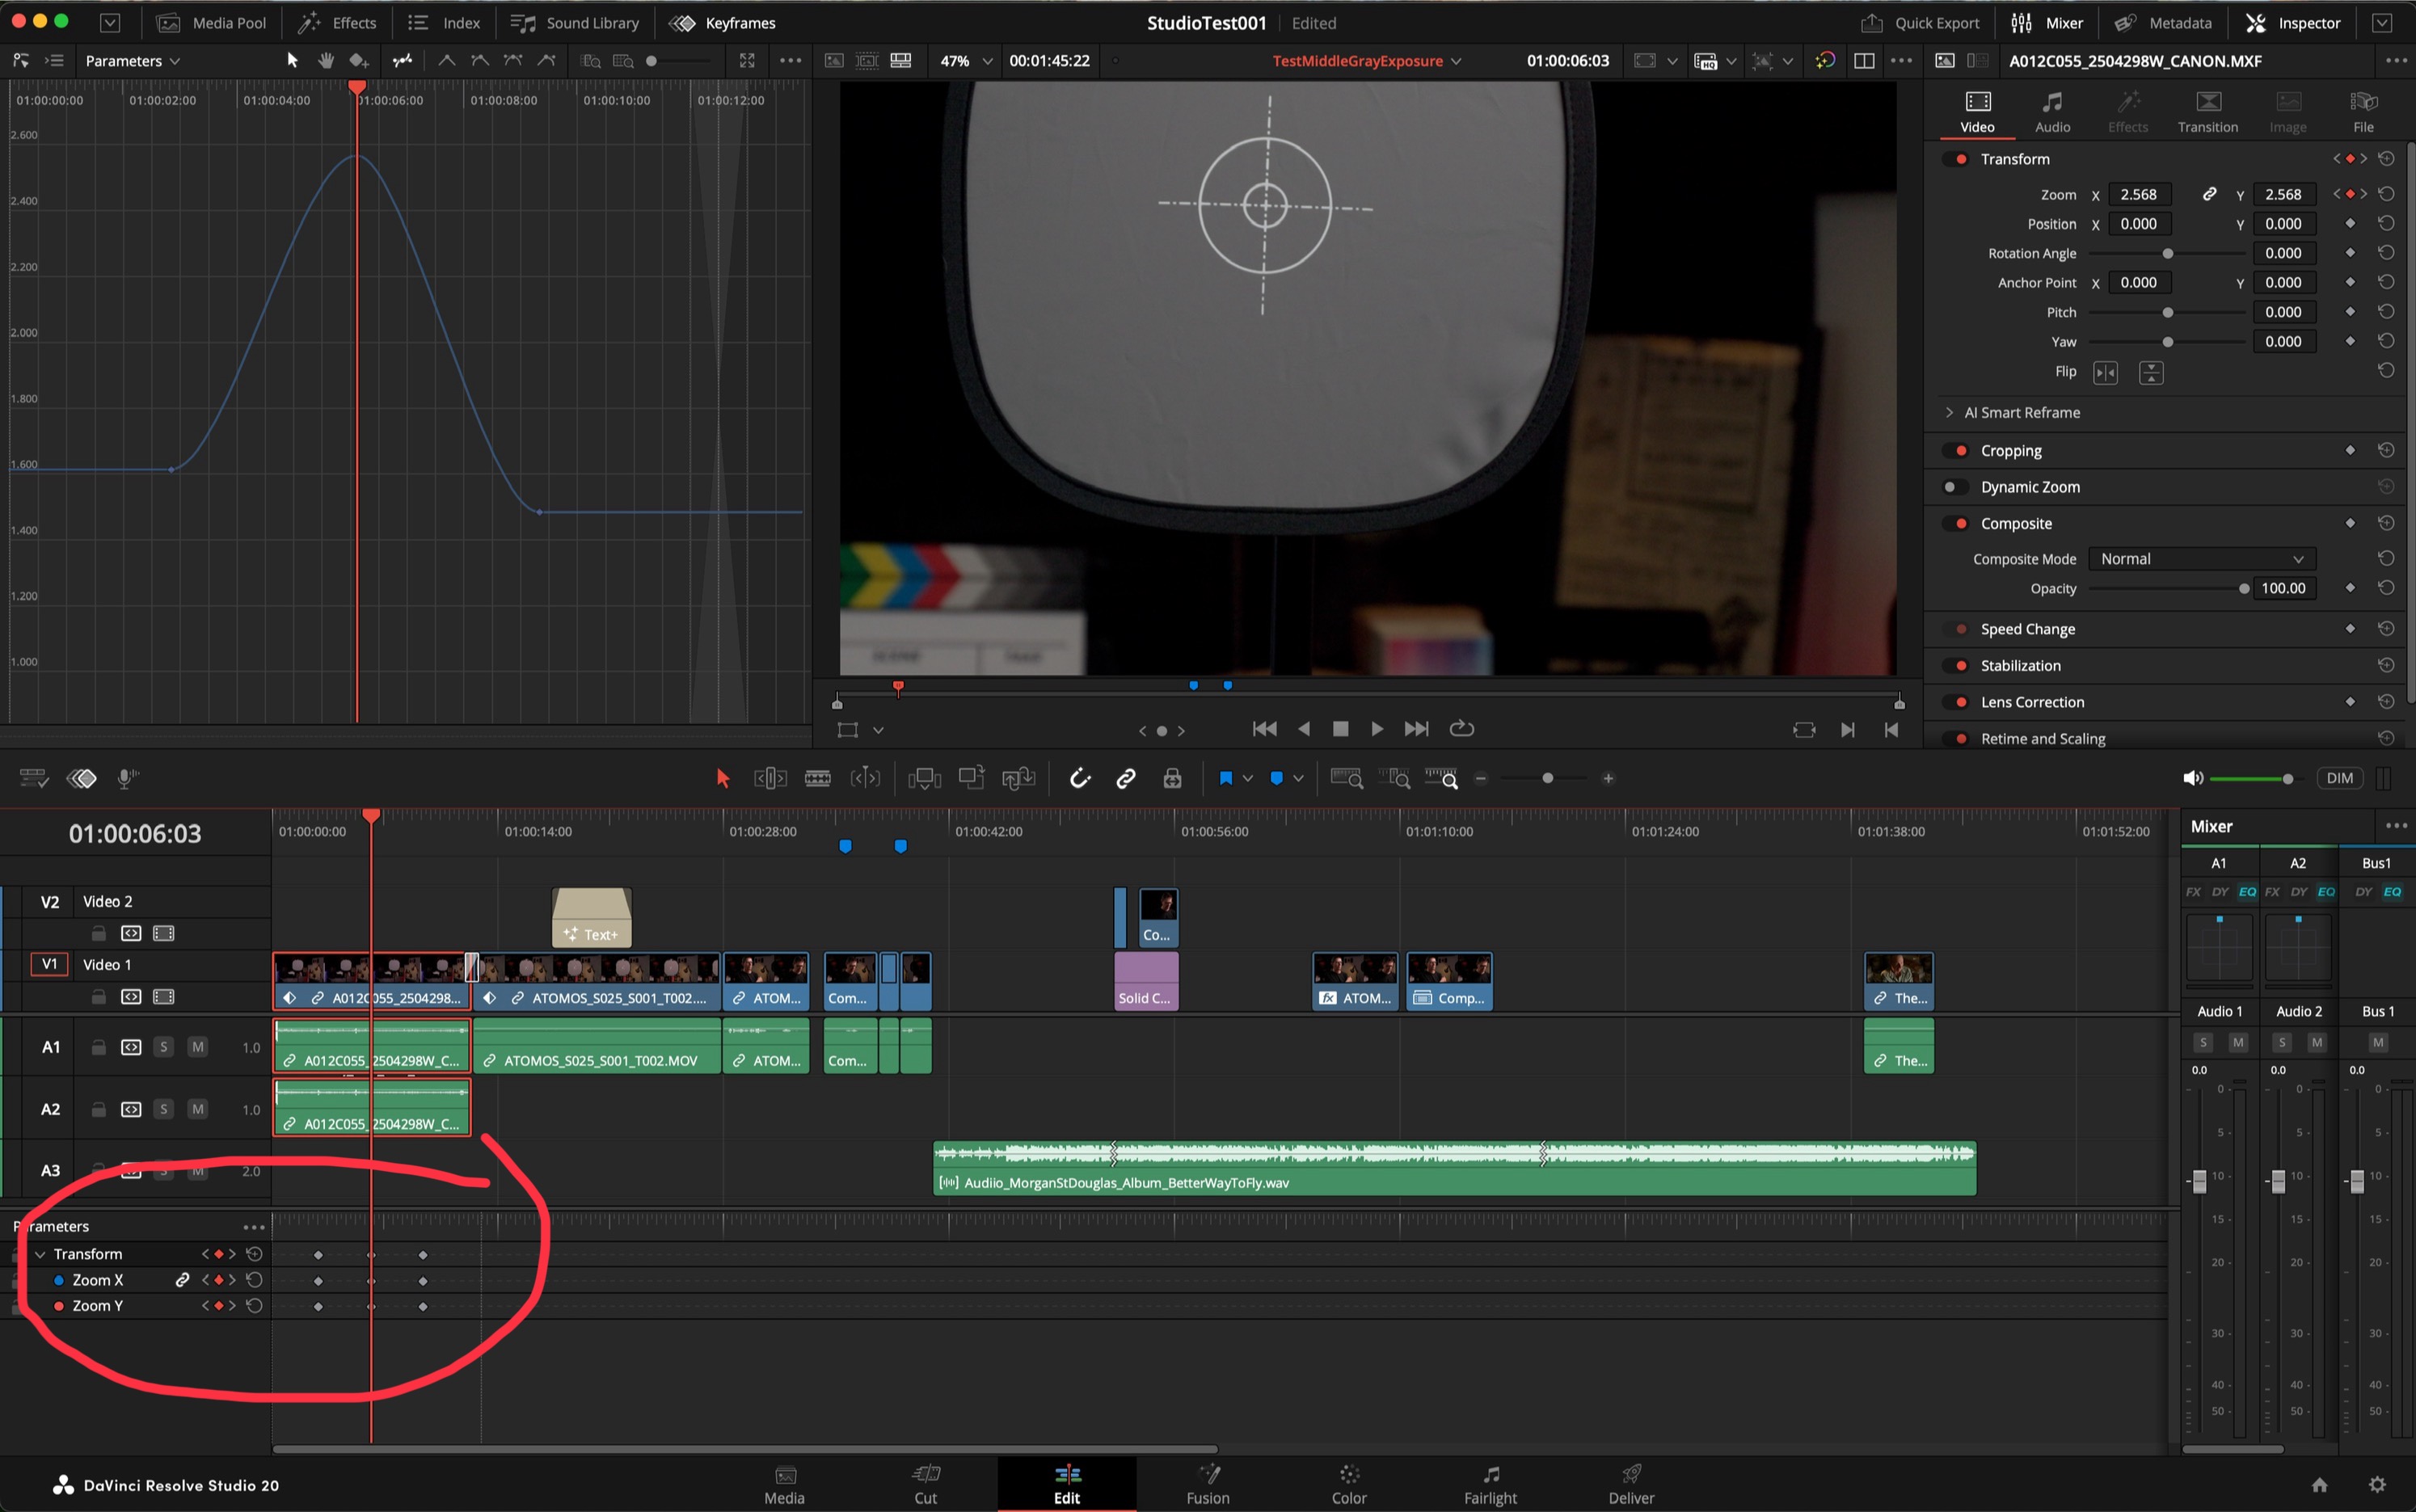Switch to the Fairlight page
This screenshot has height=1512, width=2416.
1490,1484
